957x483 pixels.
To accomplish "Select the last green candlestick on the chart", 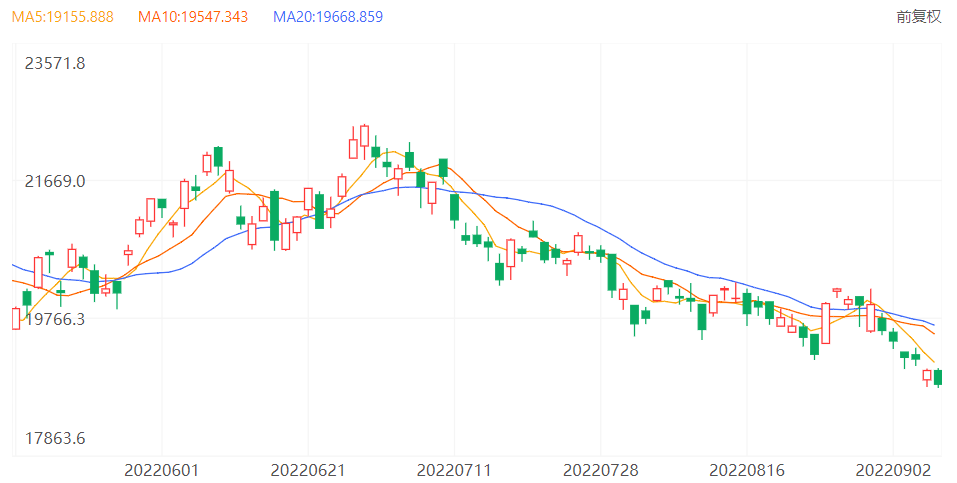I will [938, 377].
